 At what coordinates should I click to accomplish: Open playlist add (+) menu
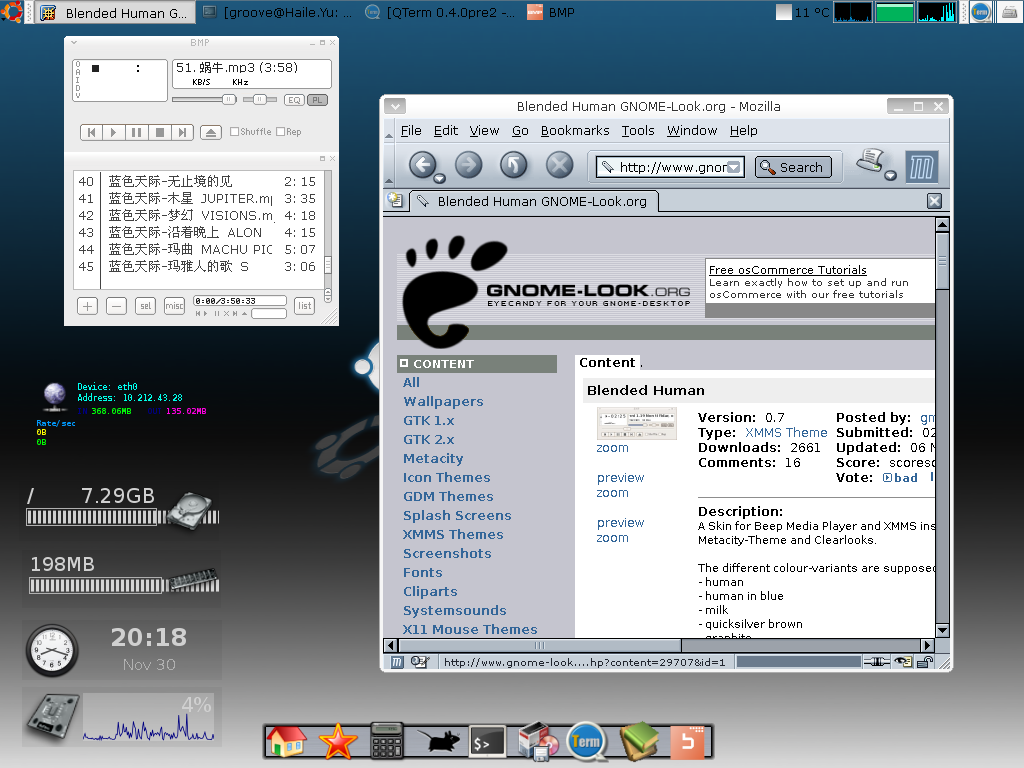pyautogui.click(x=88, y=306)
